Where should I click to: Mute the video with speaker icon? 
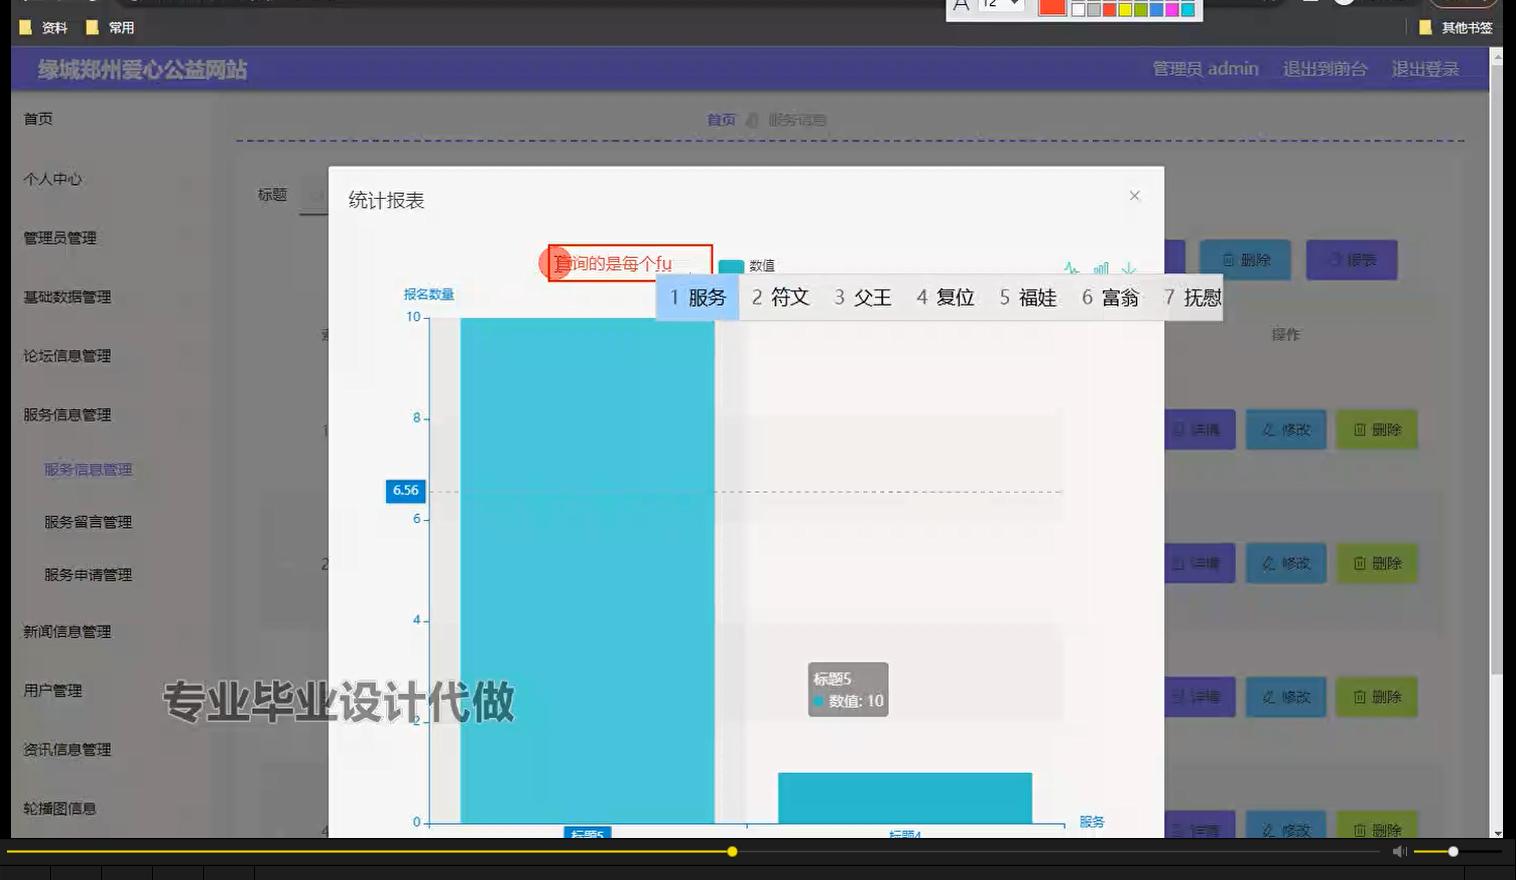(x=1399, y=852)
